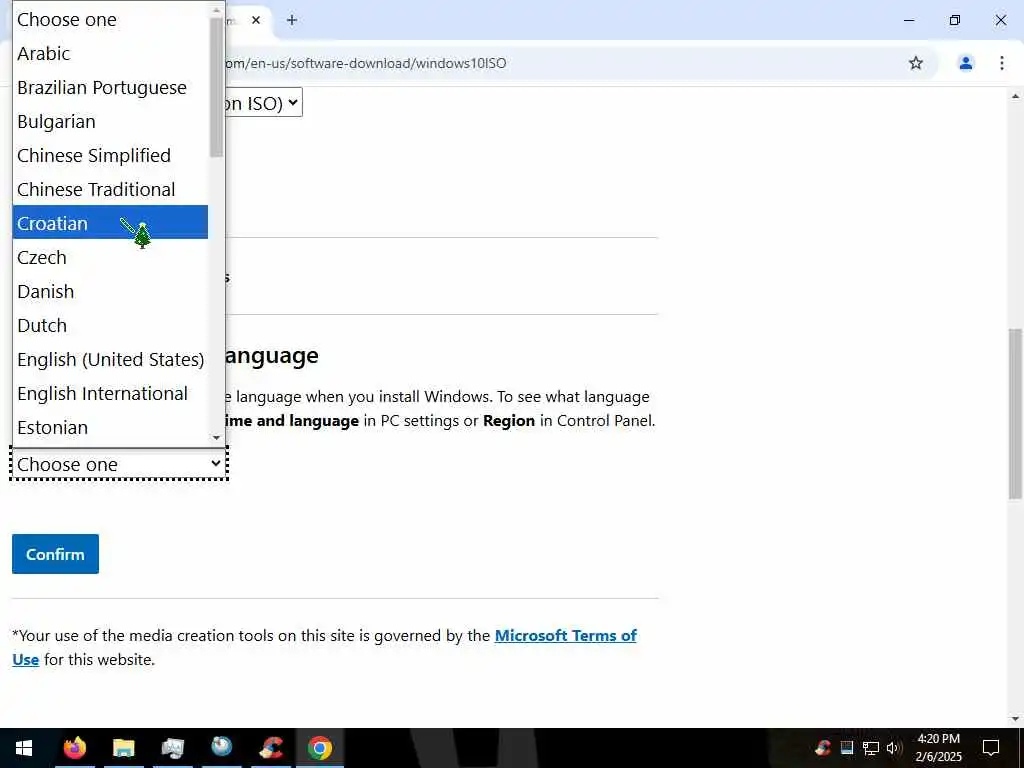
Task: Minimize the Chrome window
Action: [x=908, y=20]
